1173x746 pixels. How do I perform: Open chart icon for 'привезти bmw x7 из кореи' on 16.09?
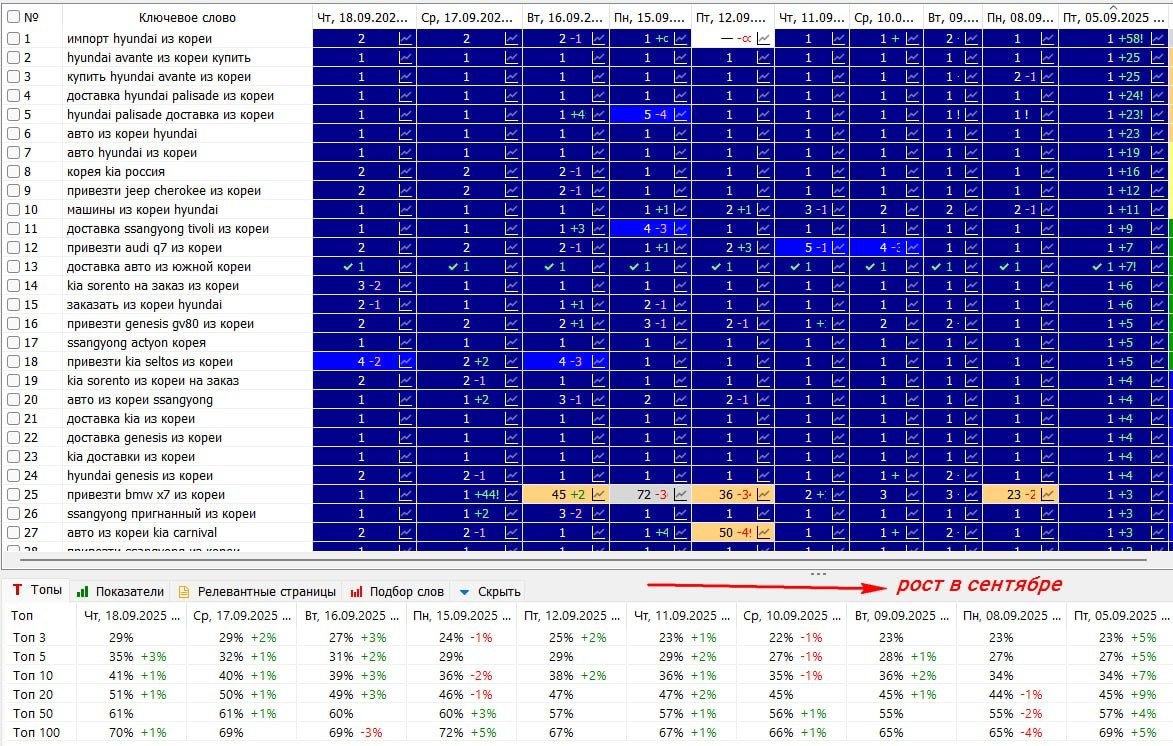pos(598,495)
